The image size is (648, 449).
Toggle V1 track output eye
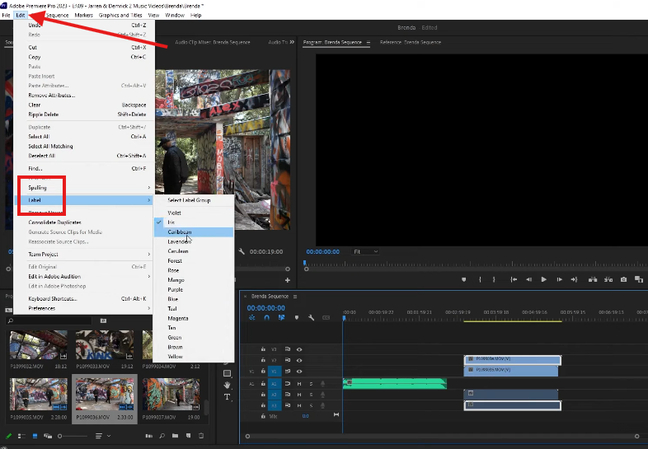pyautogui.click(x=299, y=371)
